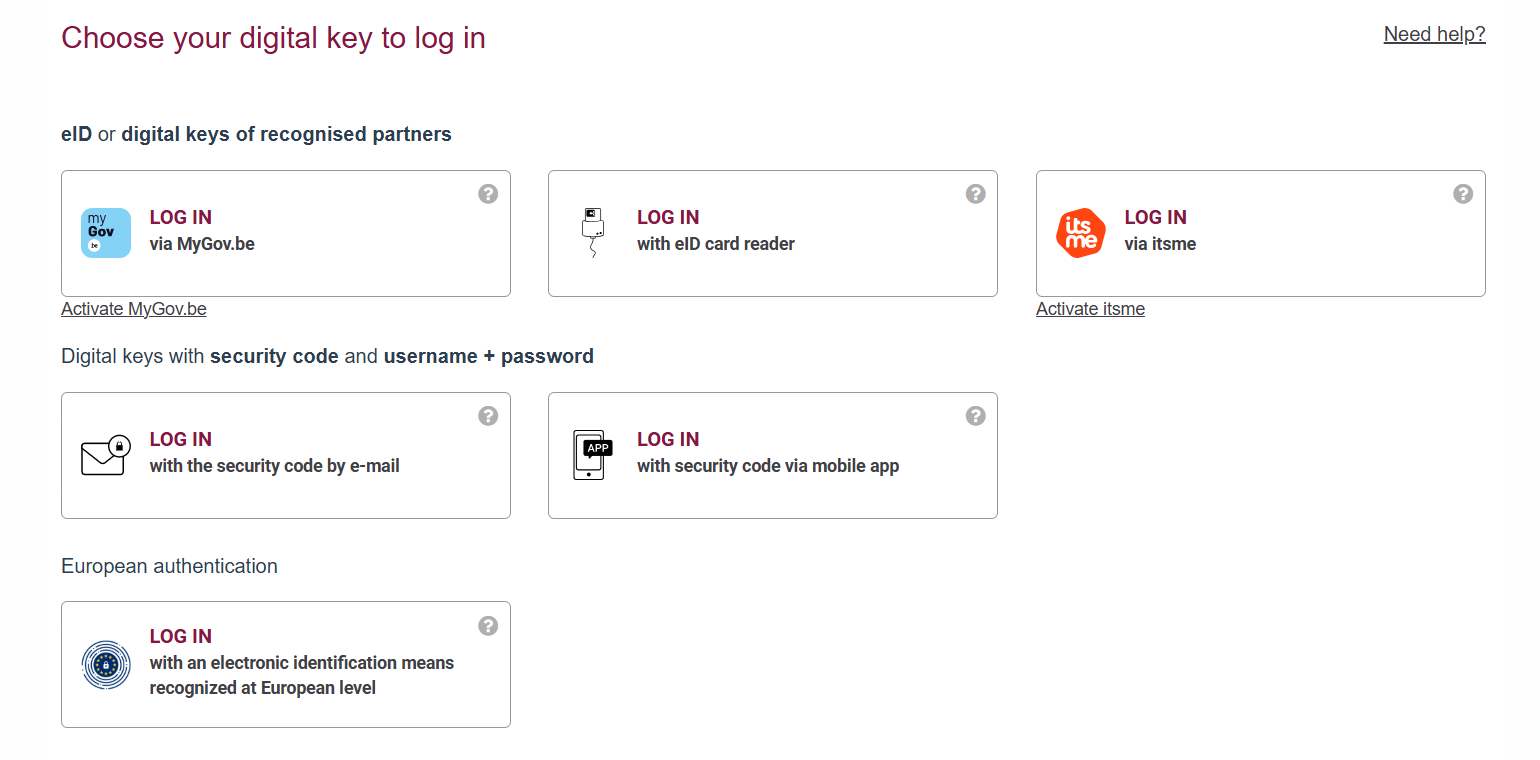
Task: Click the European authentication emblem icon
Action: (106, 664)
